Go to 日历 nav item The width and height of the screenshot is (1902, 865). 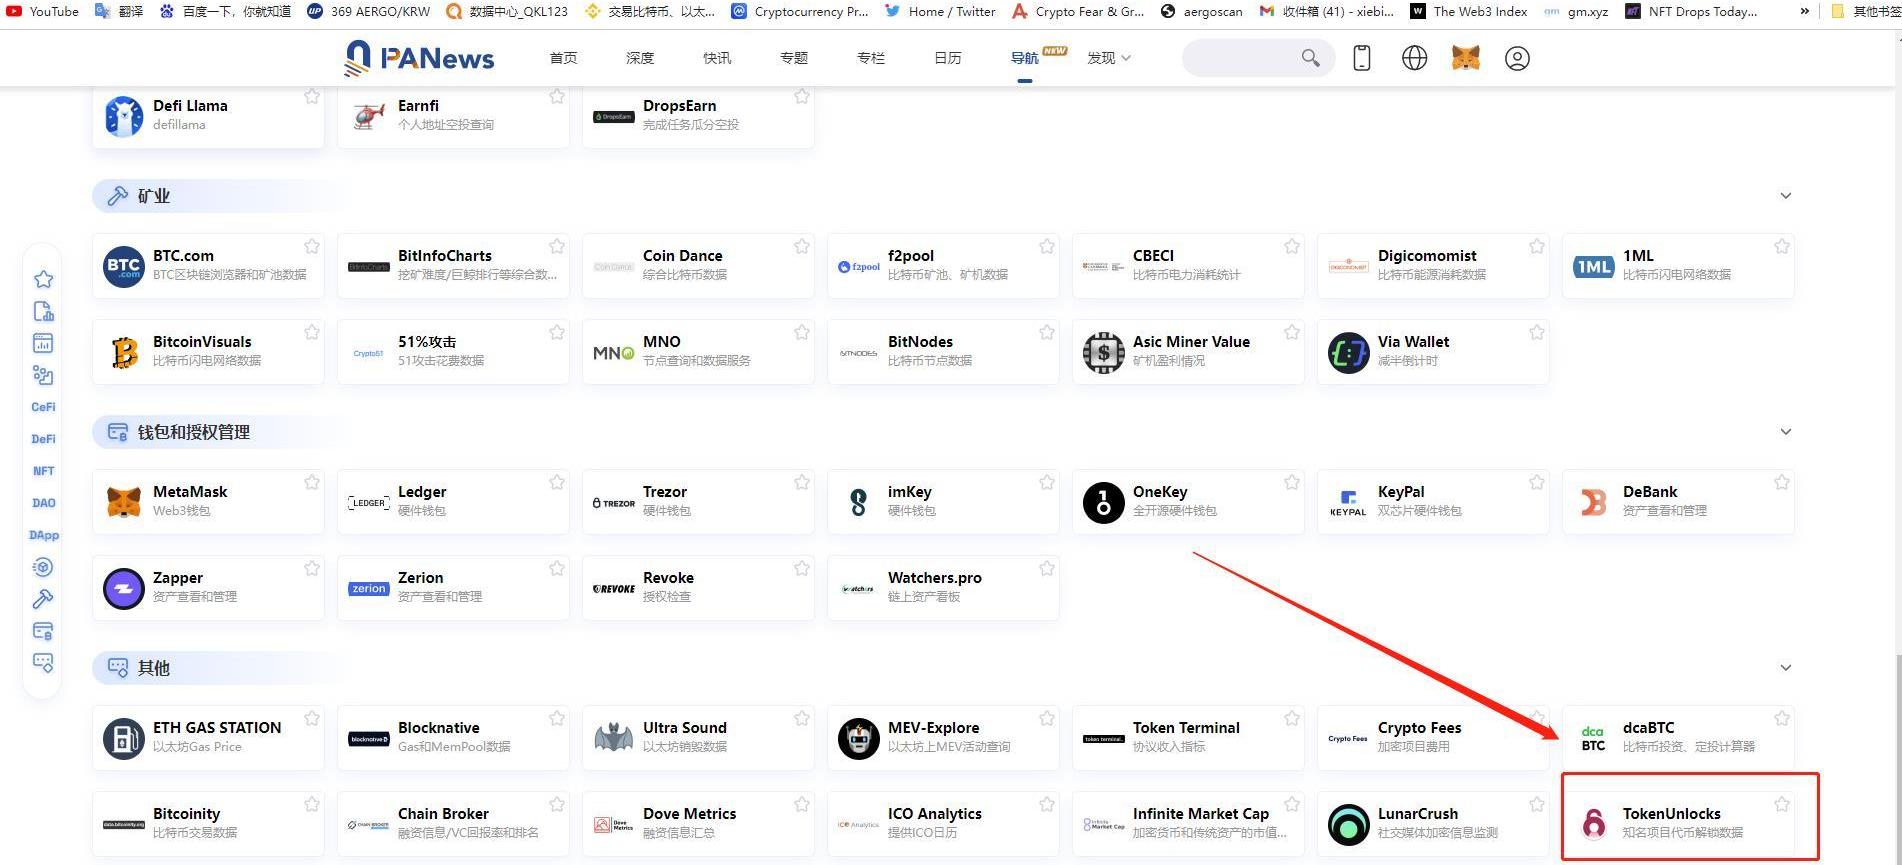(948, 58)
